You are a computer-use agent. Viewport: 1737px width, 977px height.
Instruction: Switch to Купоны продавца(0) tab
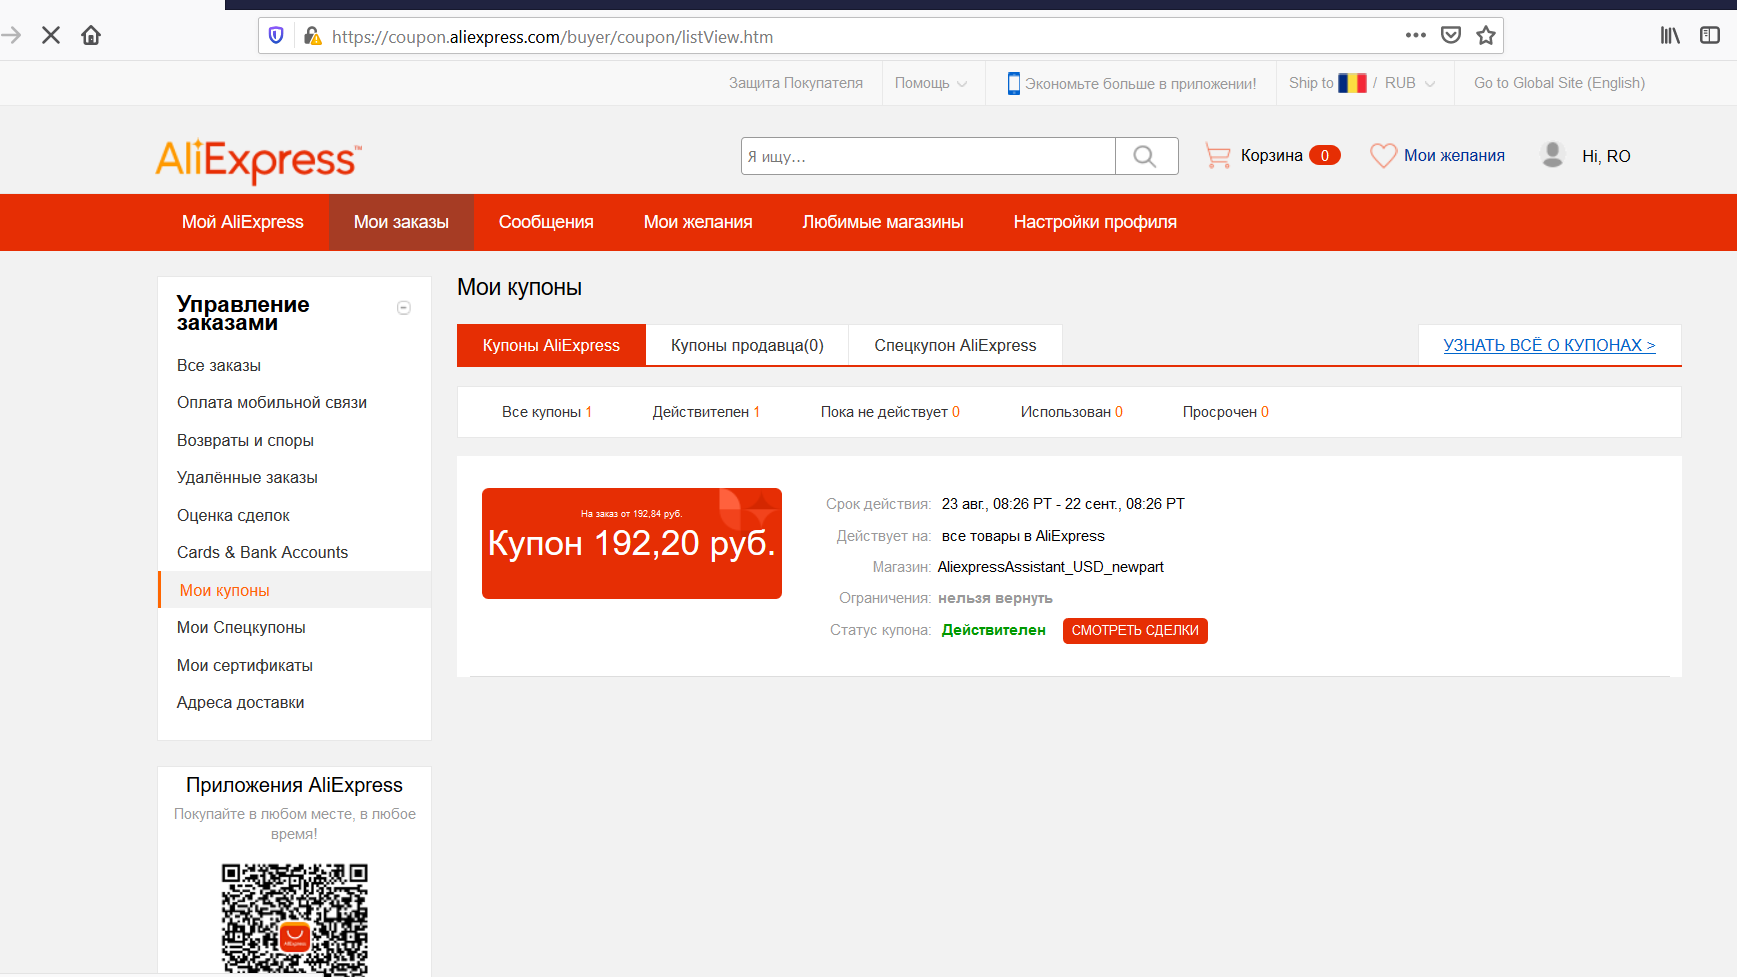coord(747,345)
